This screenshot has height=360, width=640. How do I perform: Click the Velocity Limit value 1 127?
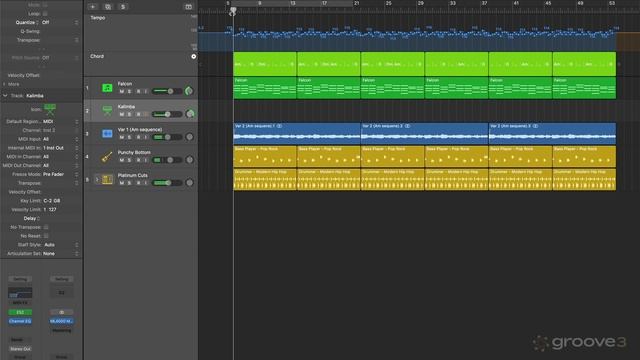(50, 209)
